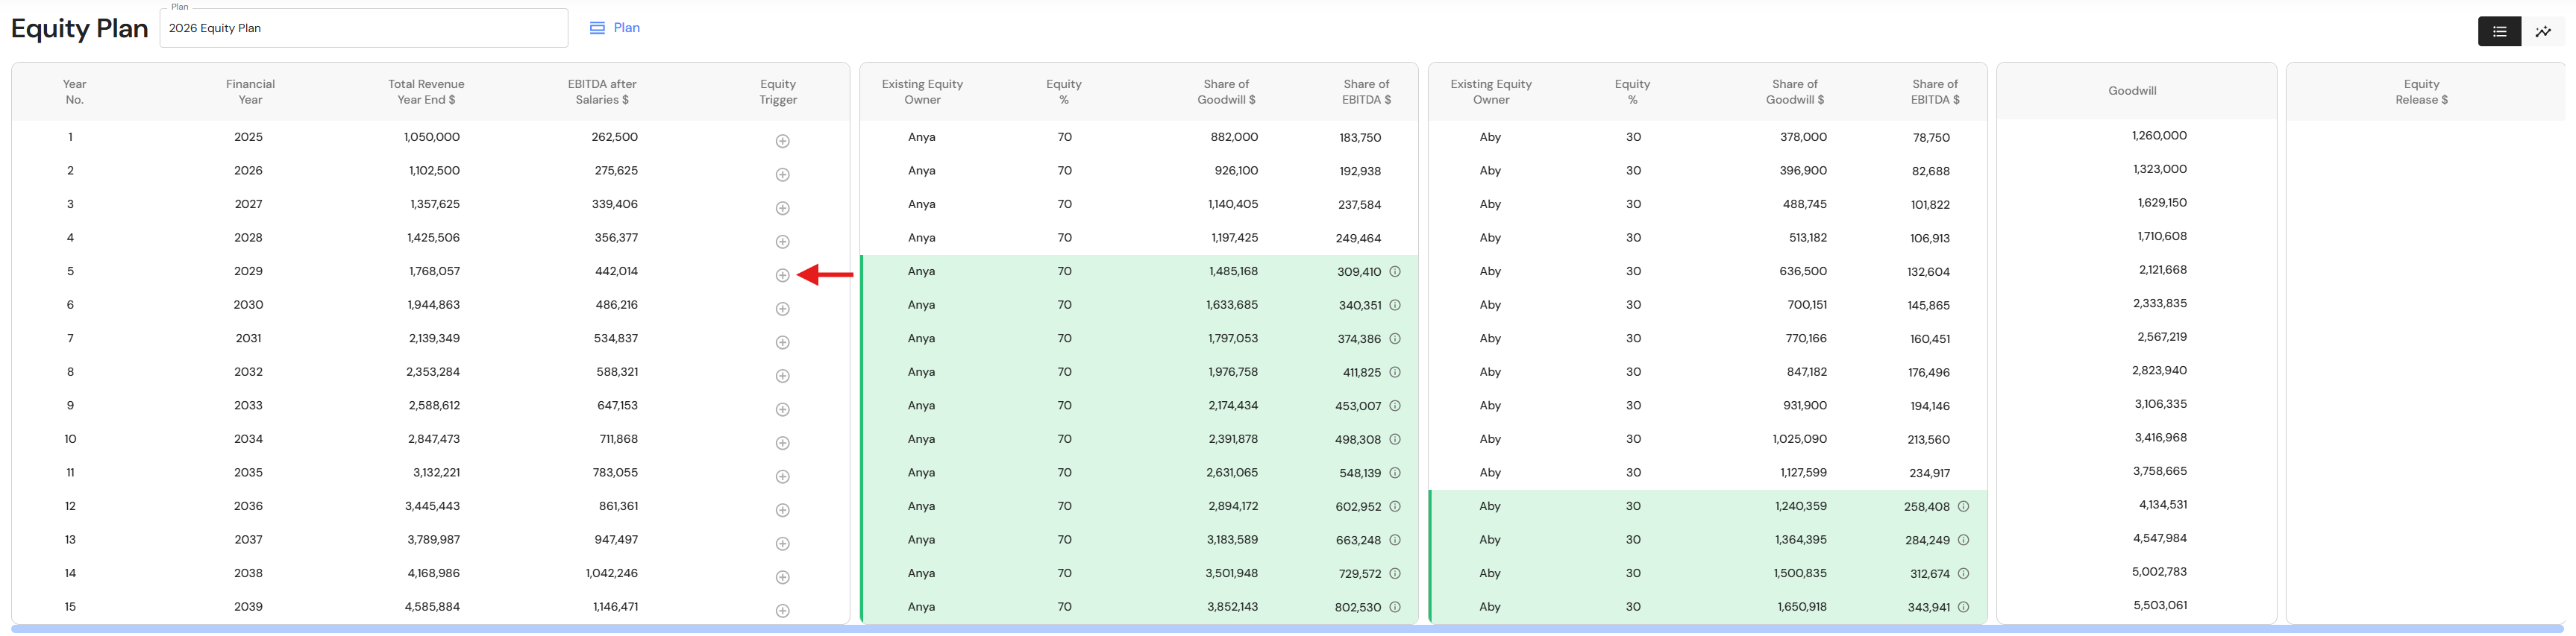Add equity trigger for year 2027 row
The width and height of the screenshot is (2576, 636).
point(783,208)
